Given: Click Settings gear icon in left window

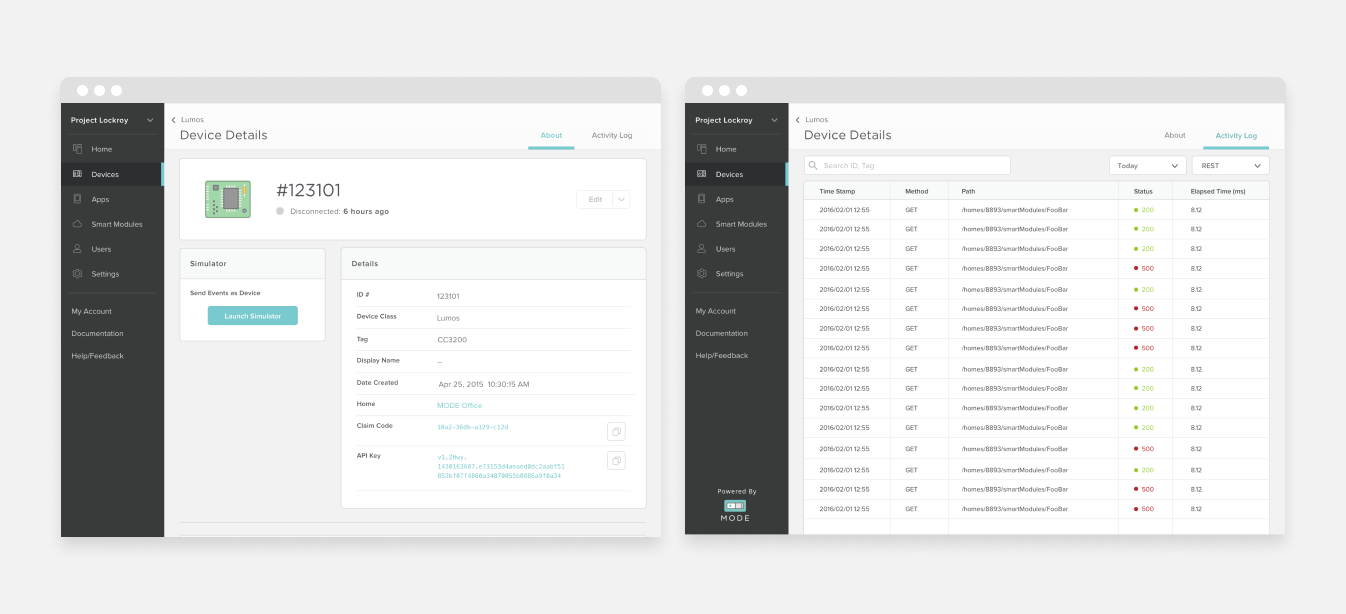Looking at the screenshot, I should [77, 274].
